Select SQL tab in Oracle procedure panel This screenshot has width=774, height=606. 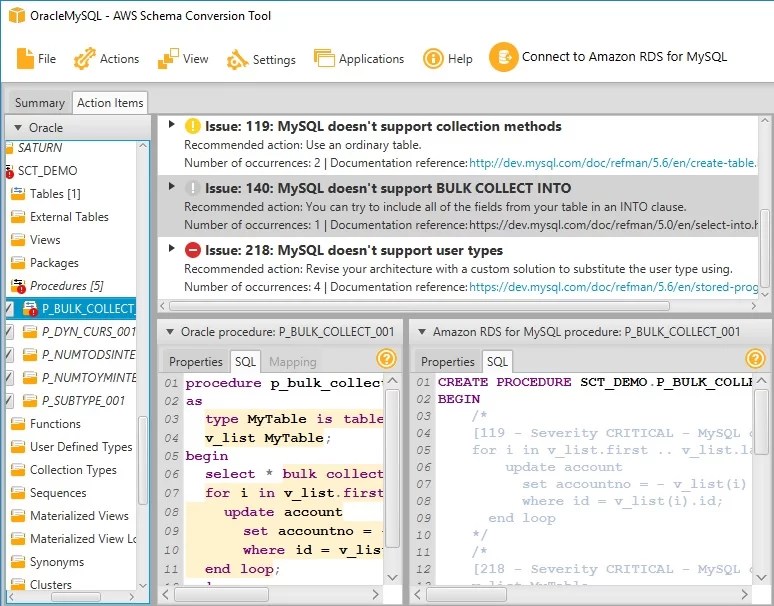coord(245,362)
